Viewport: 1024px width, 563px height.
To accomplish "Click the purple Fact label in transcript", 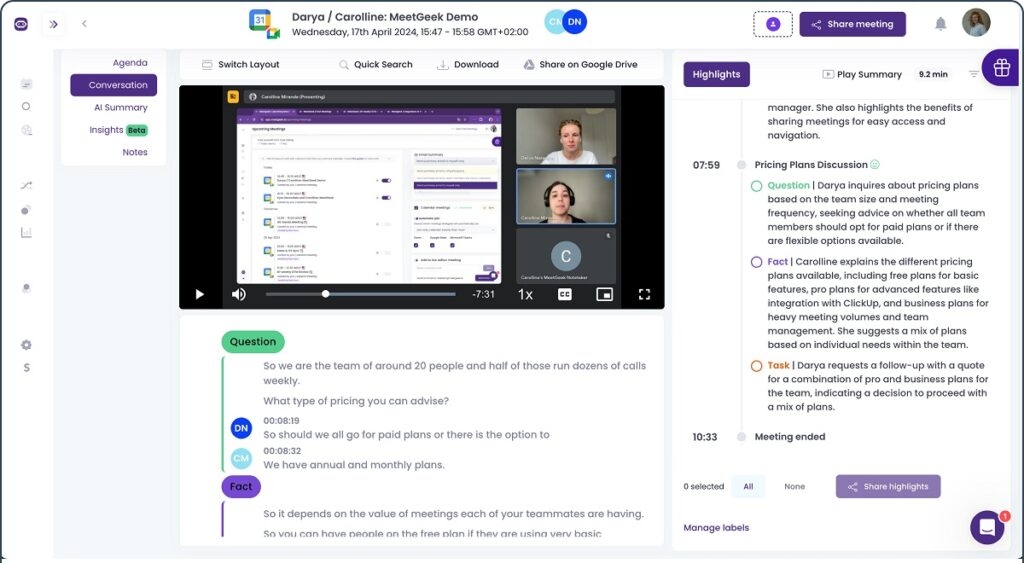I will [241, 487].
